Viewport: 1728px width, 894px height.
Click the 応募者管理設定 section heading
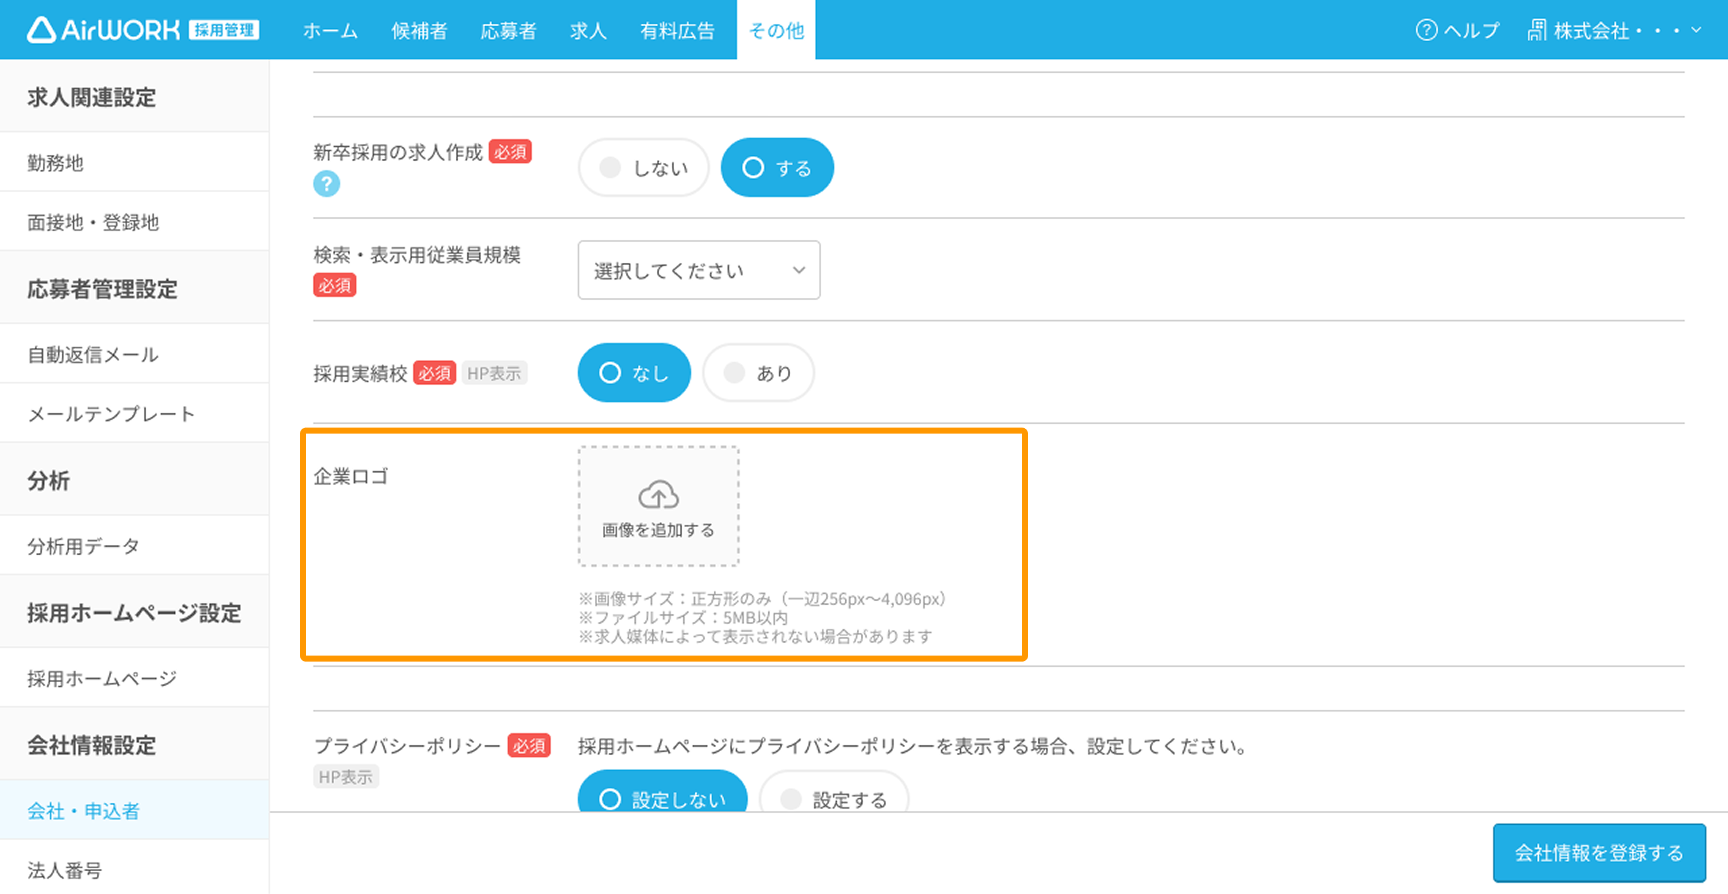[x=102, y=289]
